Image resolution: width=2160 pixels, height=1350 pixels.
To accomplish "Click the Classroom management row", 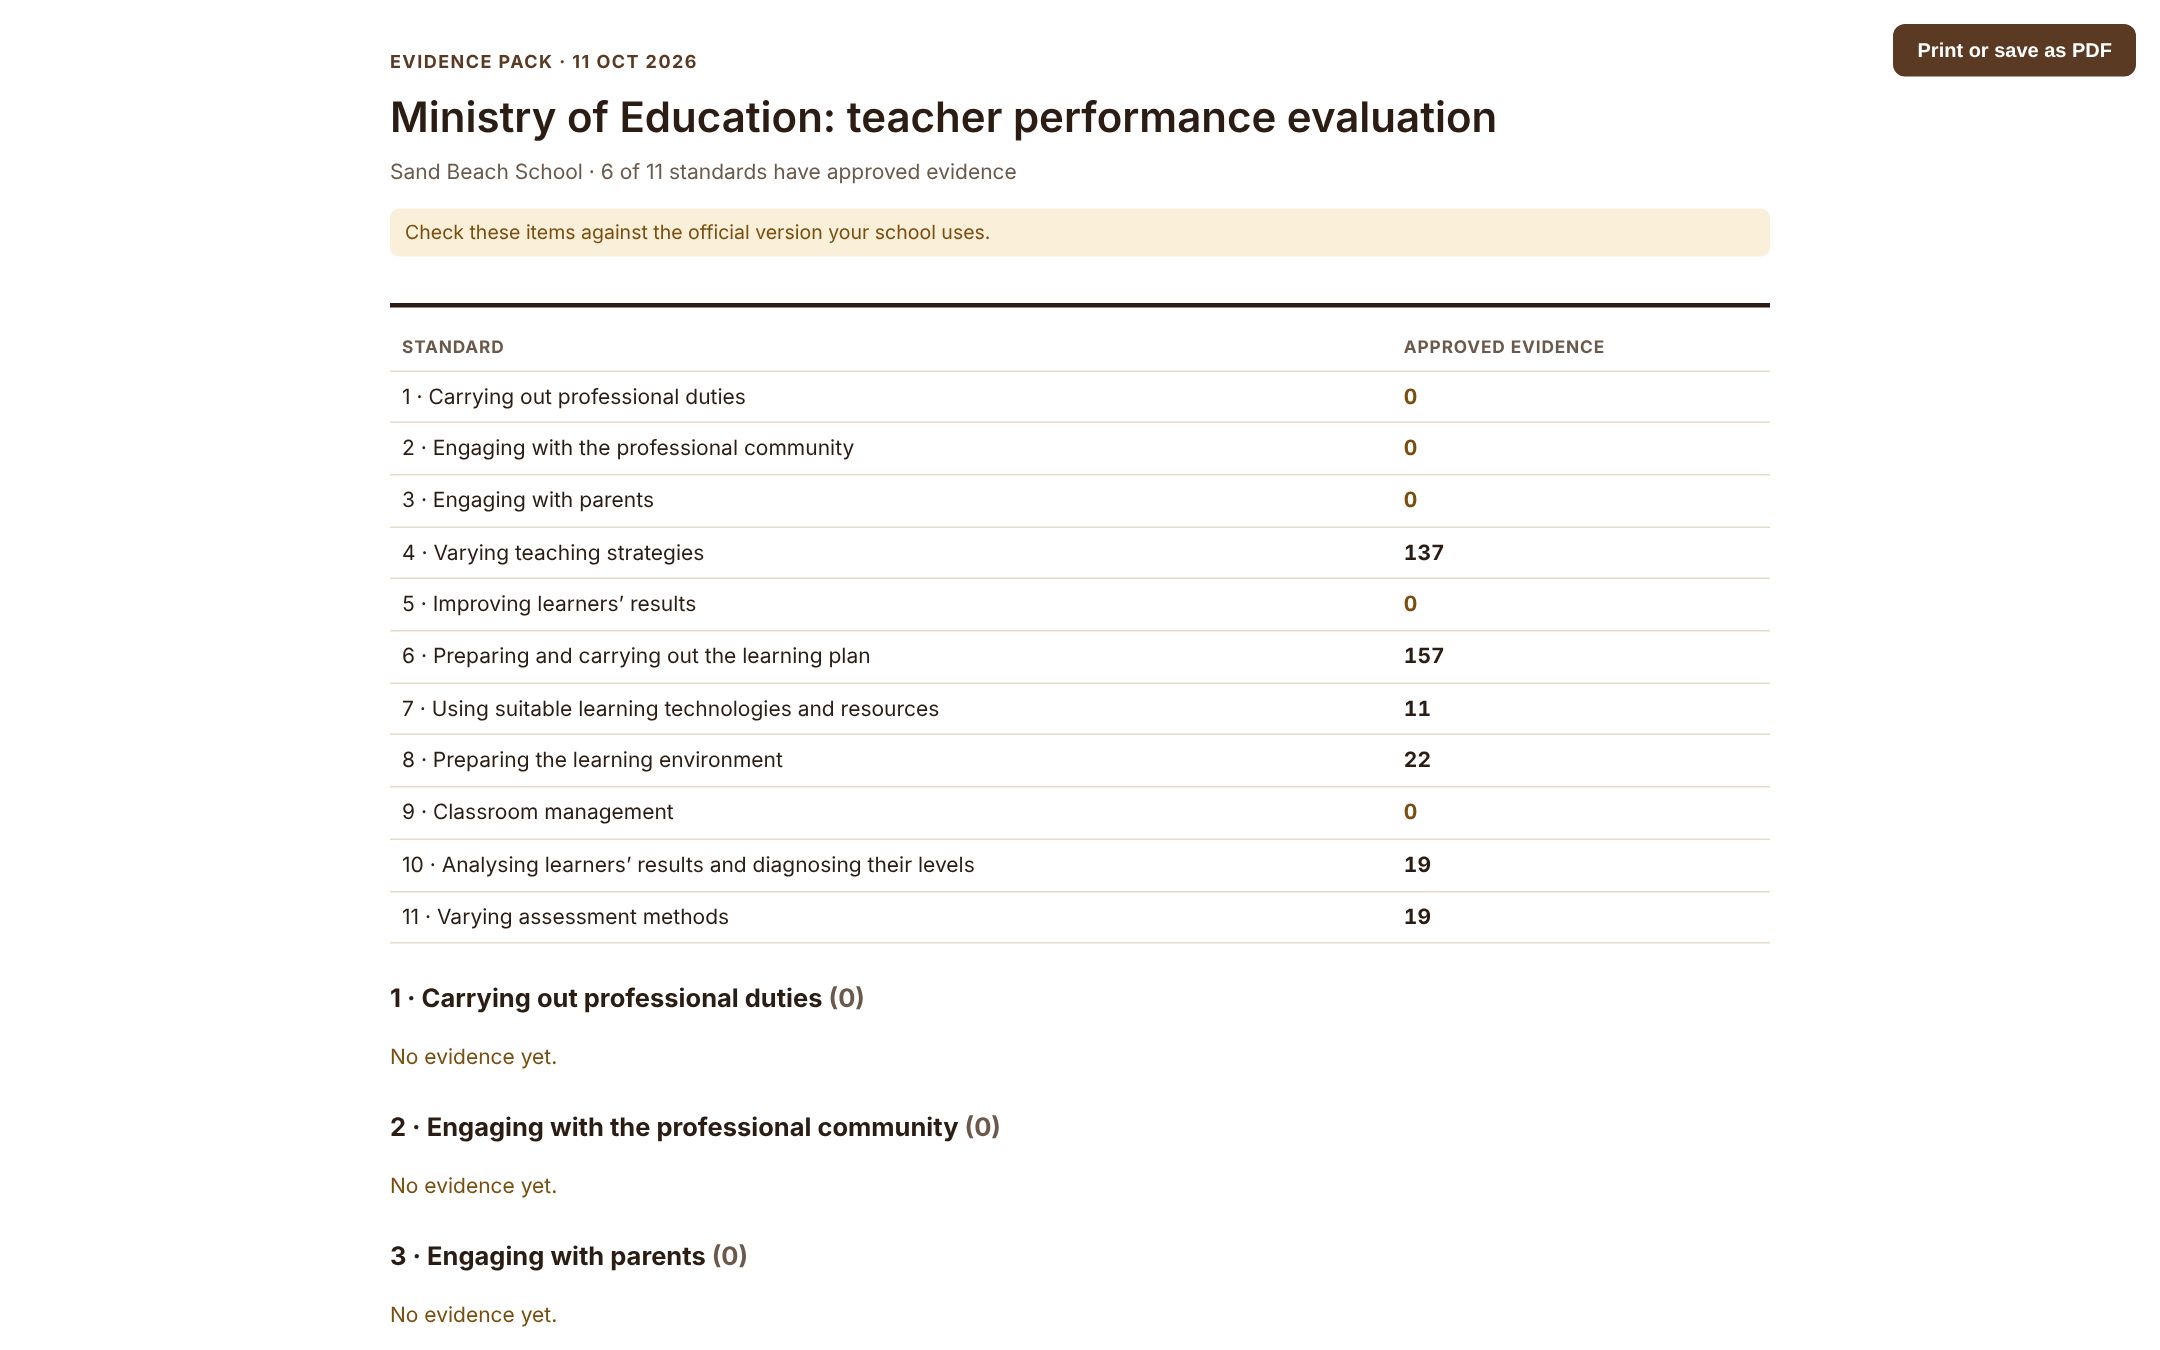I will (1079, 813).
